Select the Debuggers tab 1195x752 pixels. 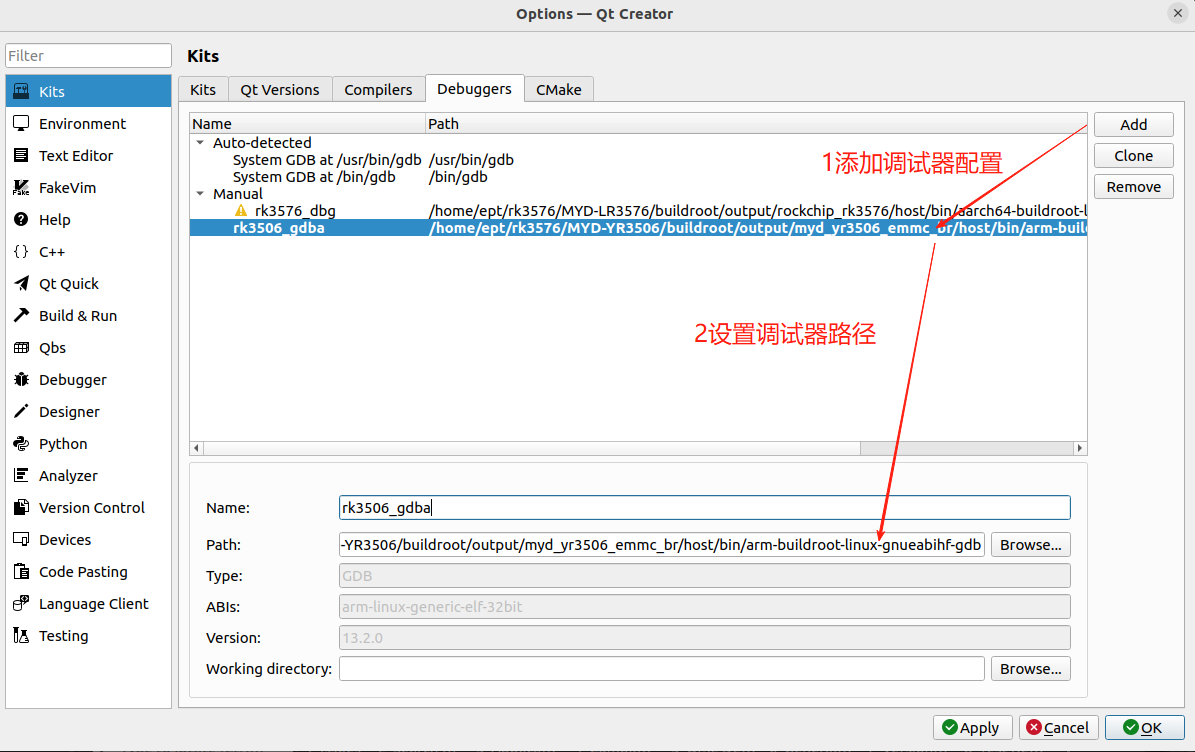(474, 88)
